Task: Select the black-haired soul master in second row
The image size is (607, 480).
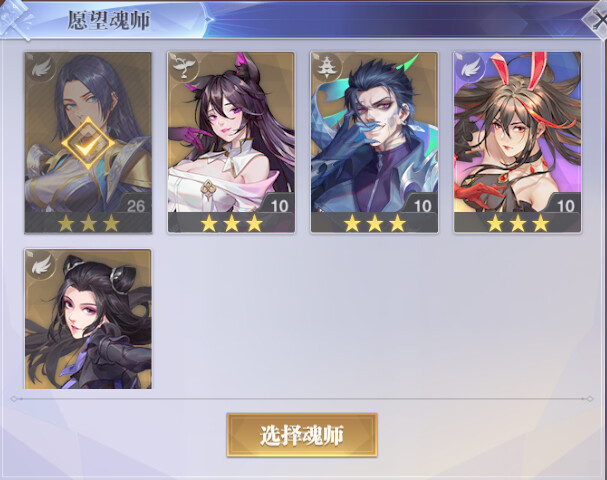Action: [88, 319]
